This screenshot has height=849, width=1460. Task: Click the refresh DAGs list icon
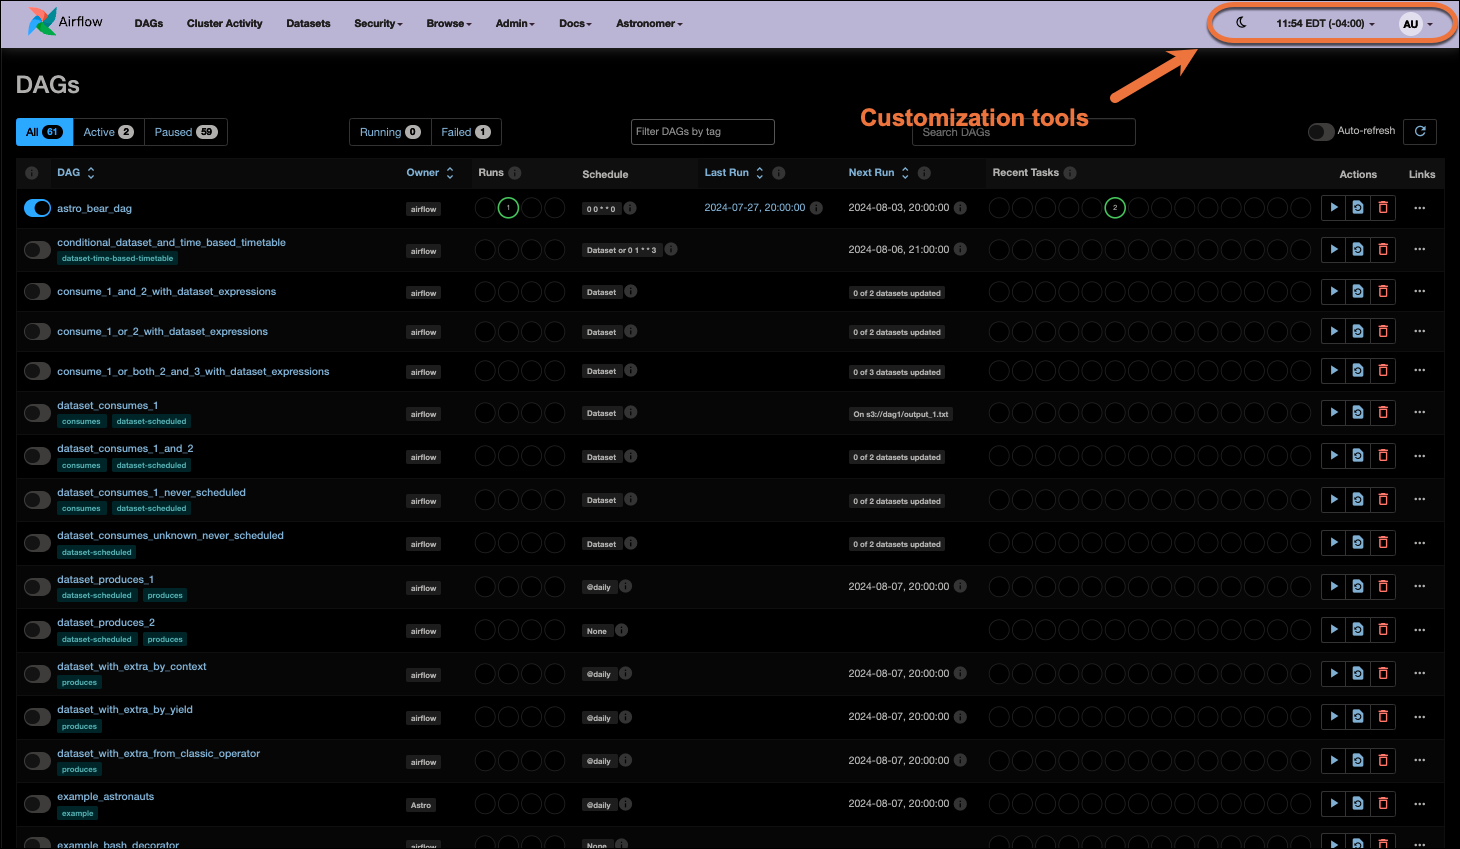(x=1420, y=131)
